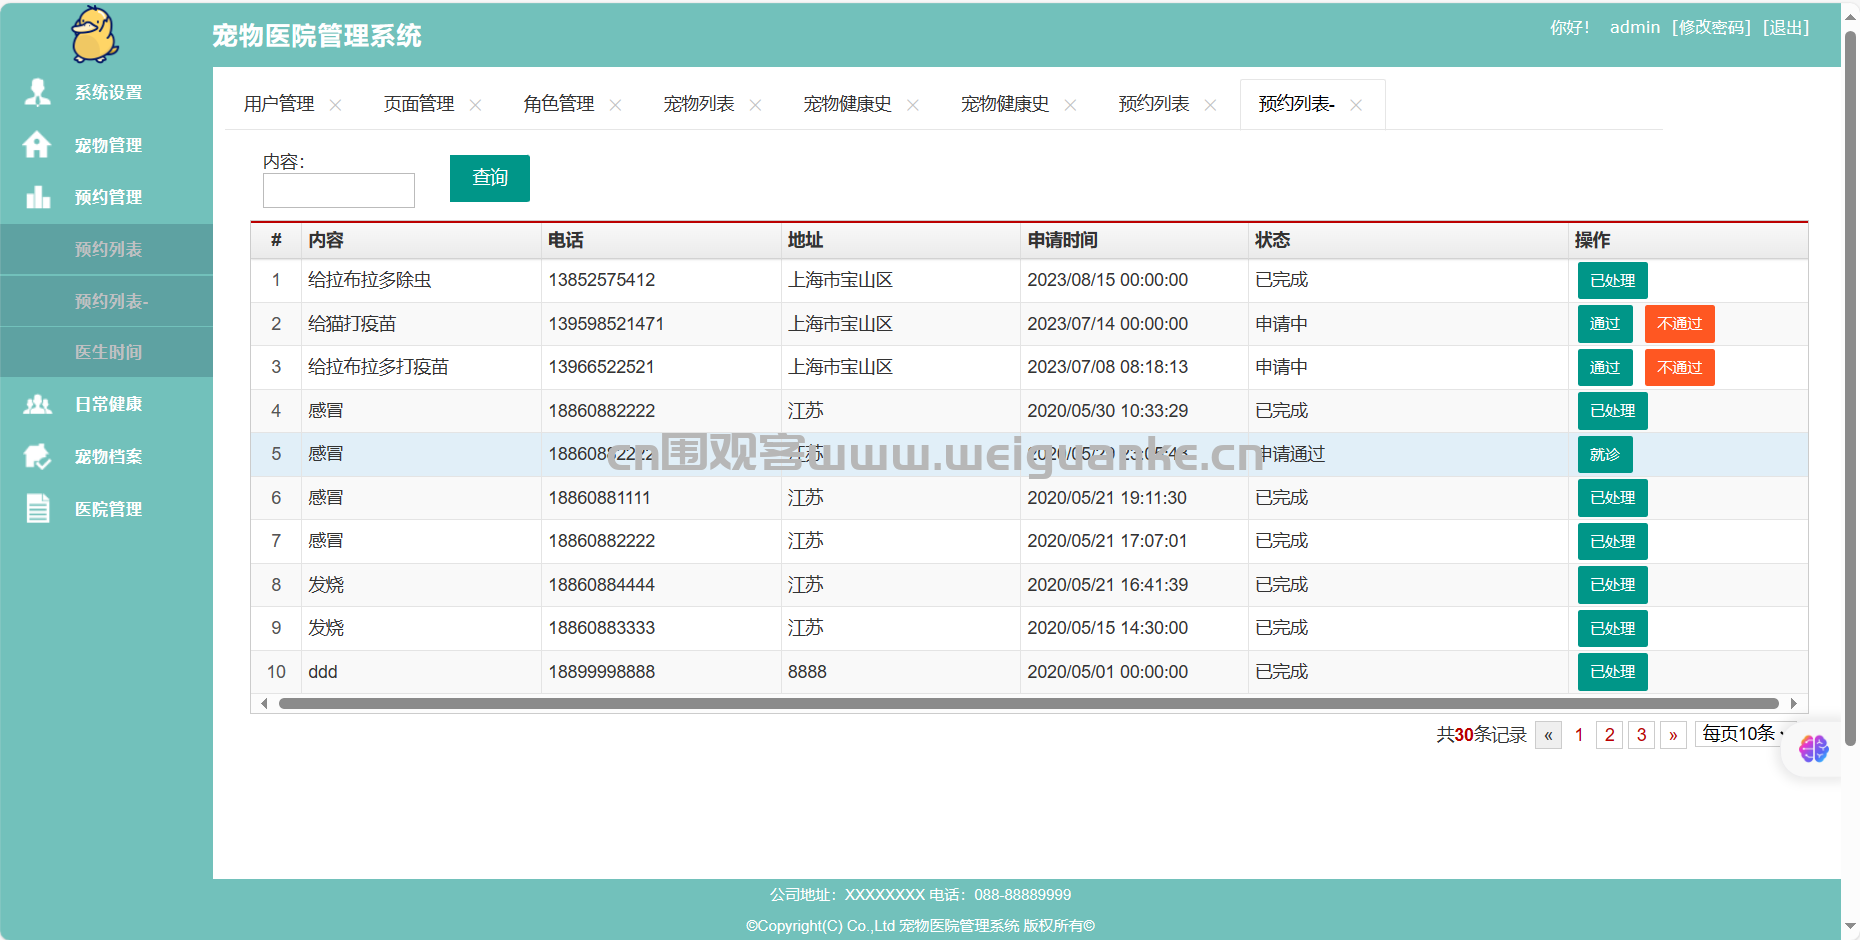1860x940 pixels.
Task: Click the 宠物管理 house icon
Action: click(x=38, y=145)
